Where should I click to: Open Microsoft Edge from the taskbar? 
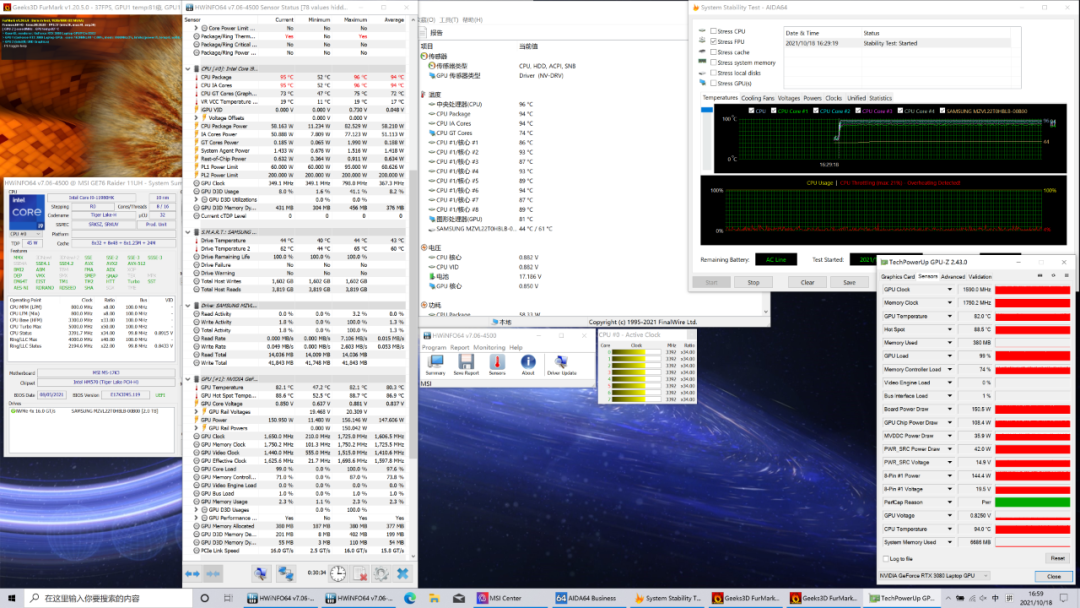[409, 598]
